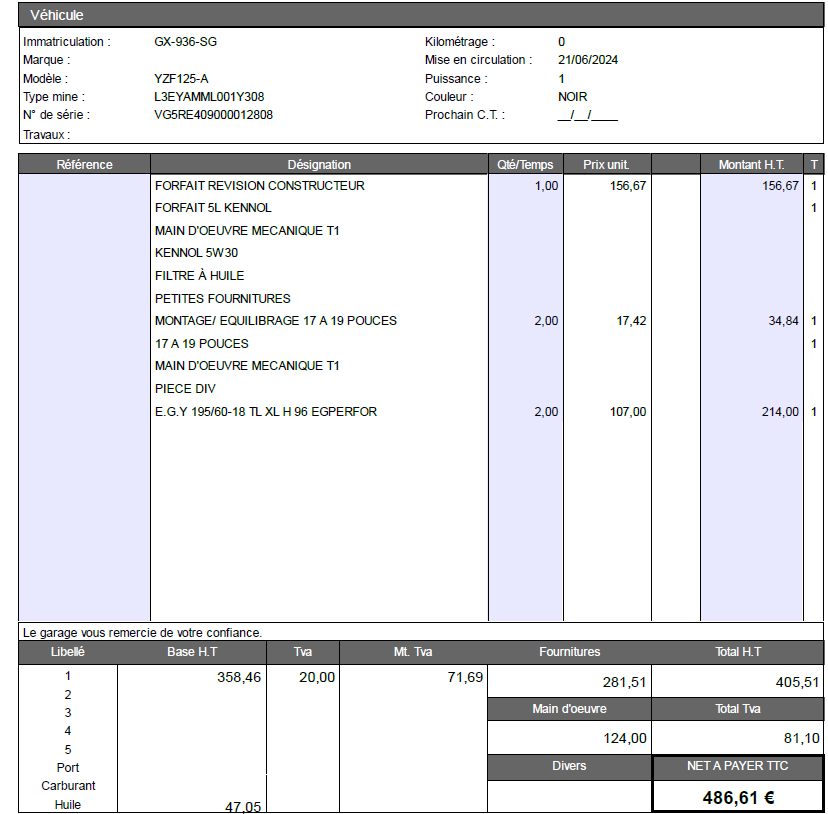Click the Mt. Tva value 71,69
The image size is (828, 814).
point(465,677)
